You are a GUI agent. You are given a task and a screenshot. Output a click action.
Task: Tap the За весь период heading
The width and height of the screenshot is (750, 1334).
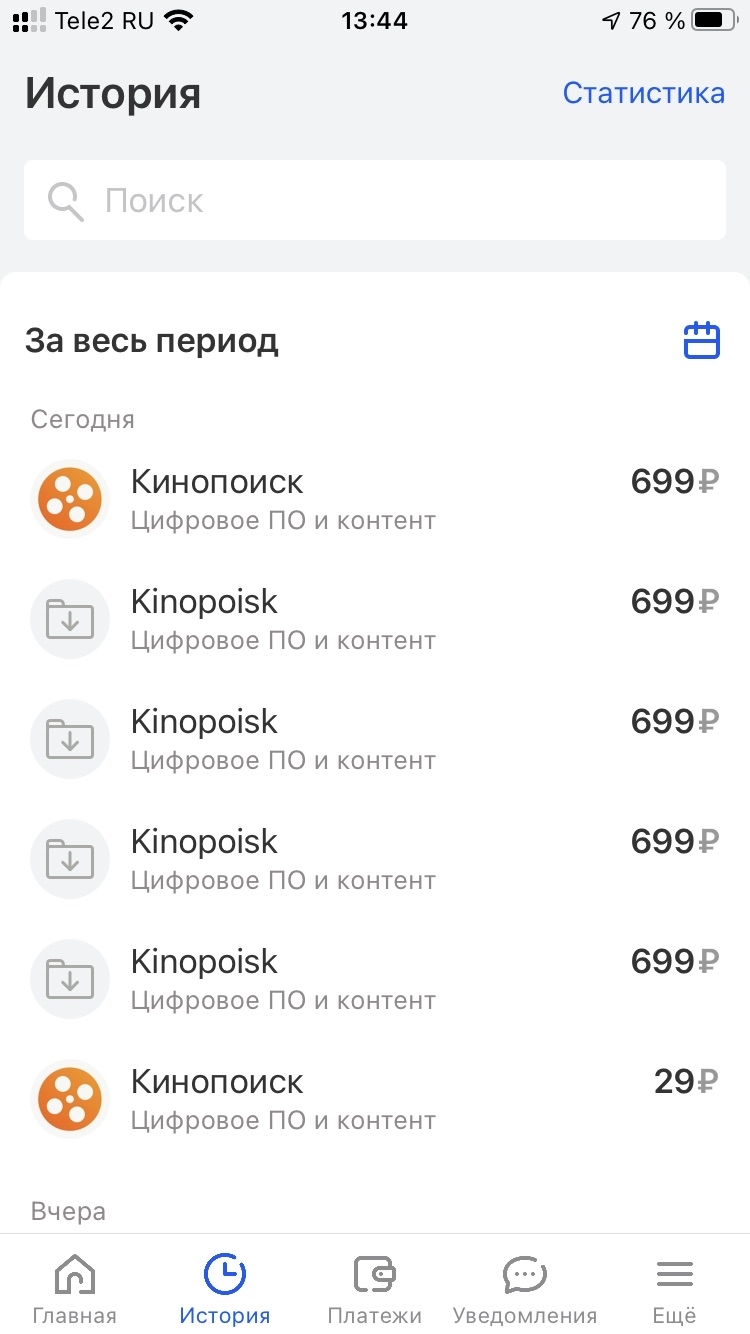(x=152, y=342)
